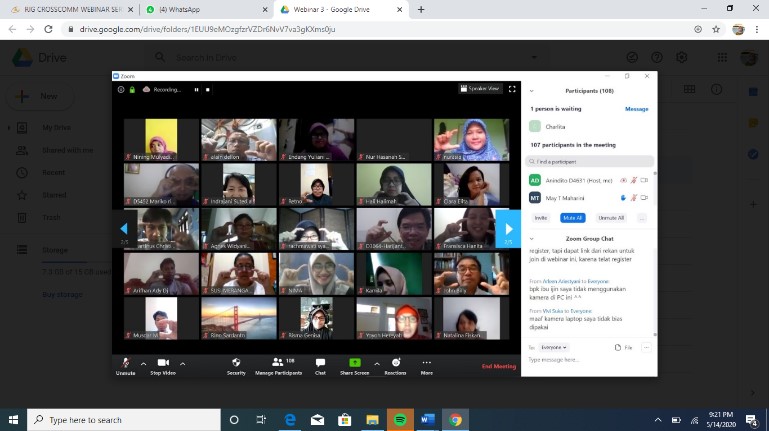The width and height of the screenshot is (769, 431).
Task: Click the Mute All button
Action: 572,218
